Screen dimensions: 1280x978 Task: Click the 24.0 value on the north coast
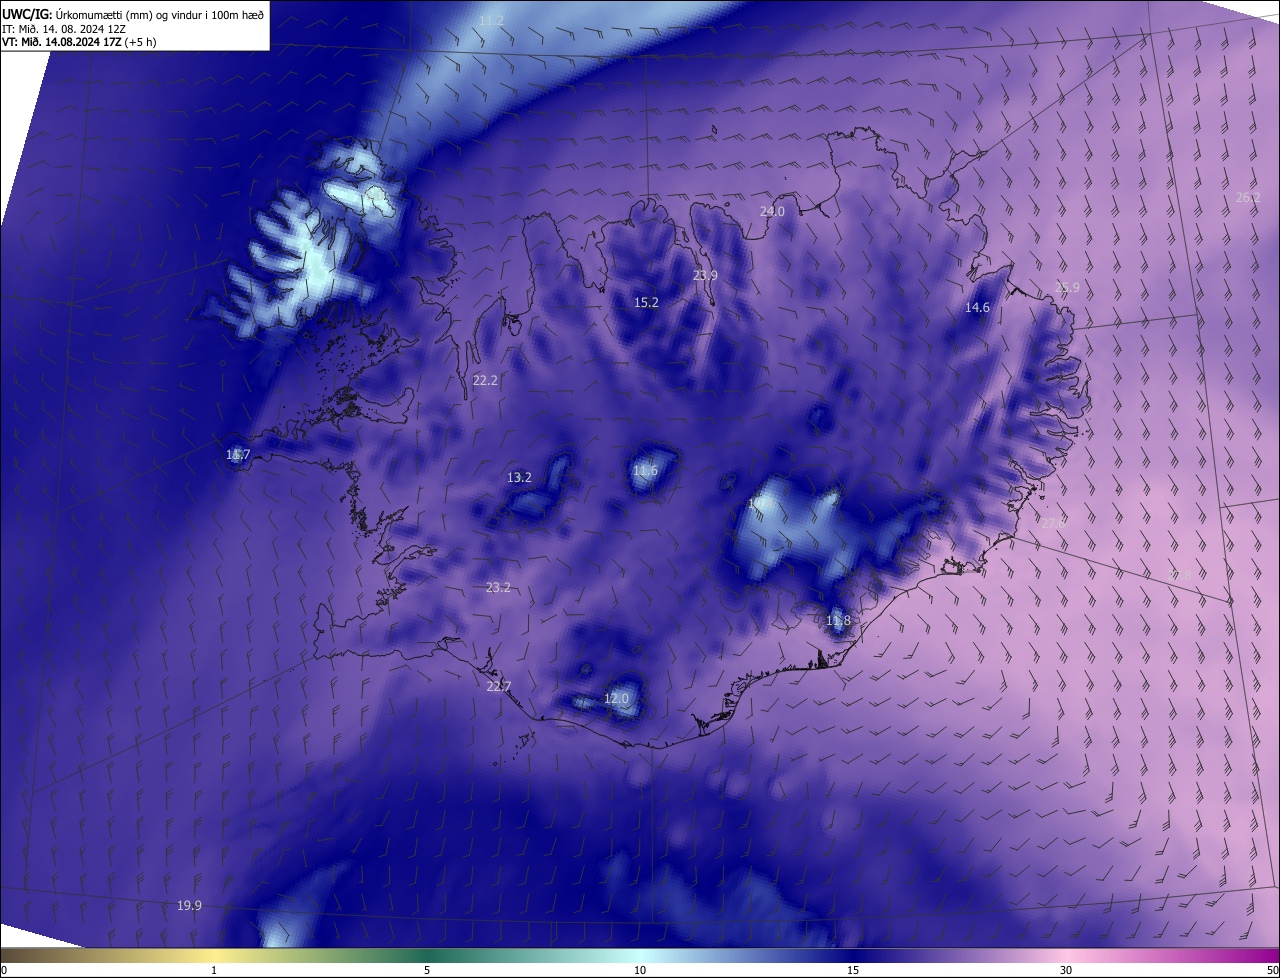772,211
